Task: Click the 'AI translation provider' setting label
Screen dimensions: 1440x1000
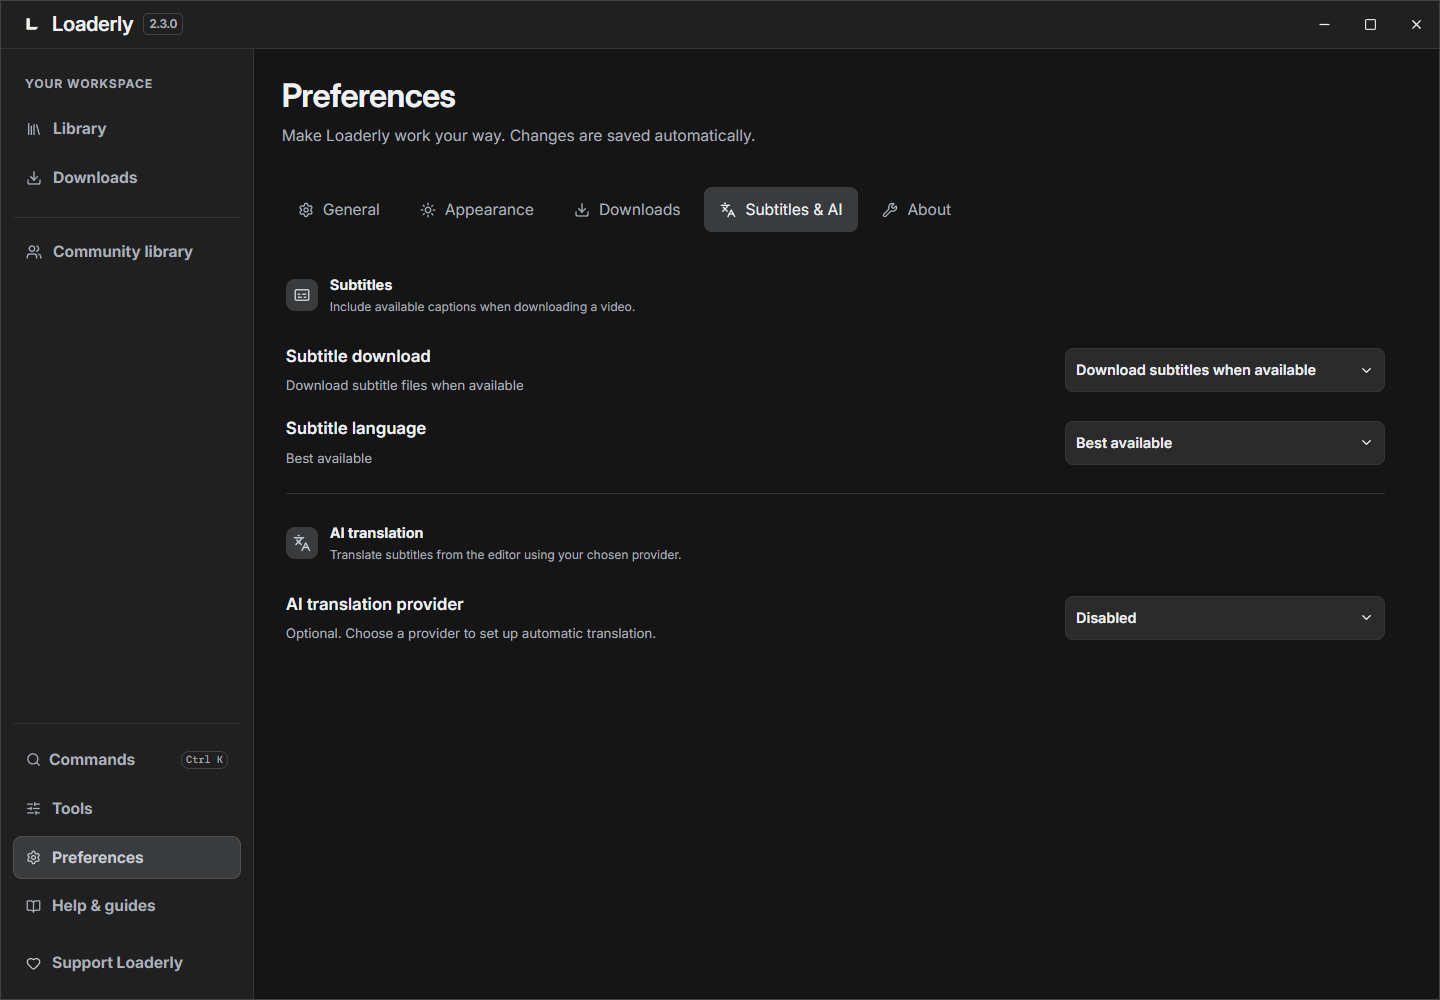Action: pos(375,604)
